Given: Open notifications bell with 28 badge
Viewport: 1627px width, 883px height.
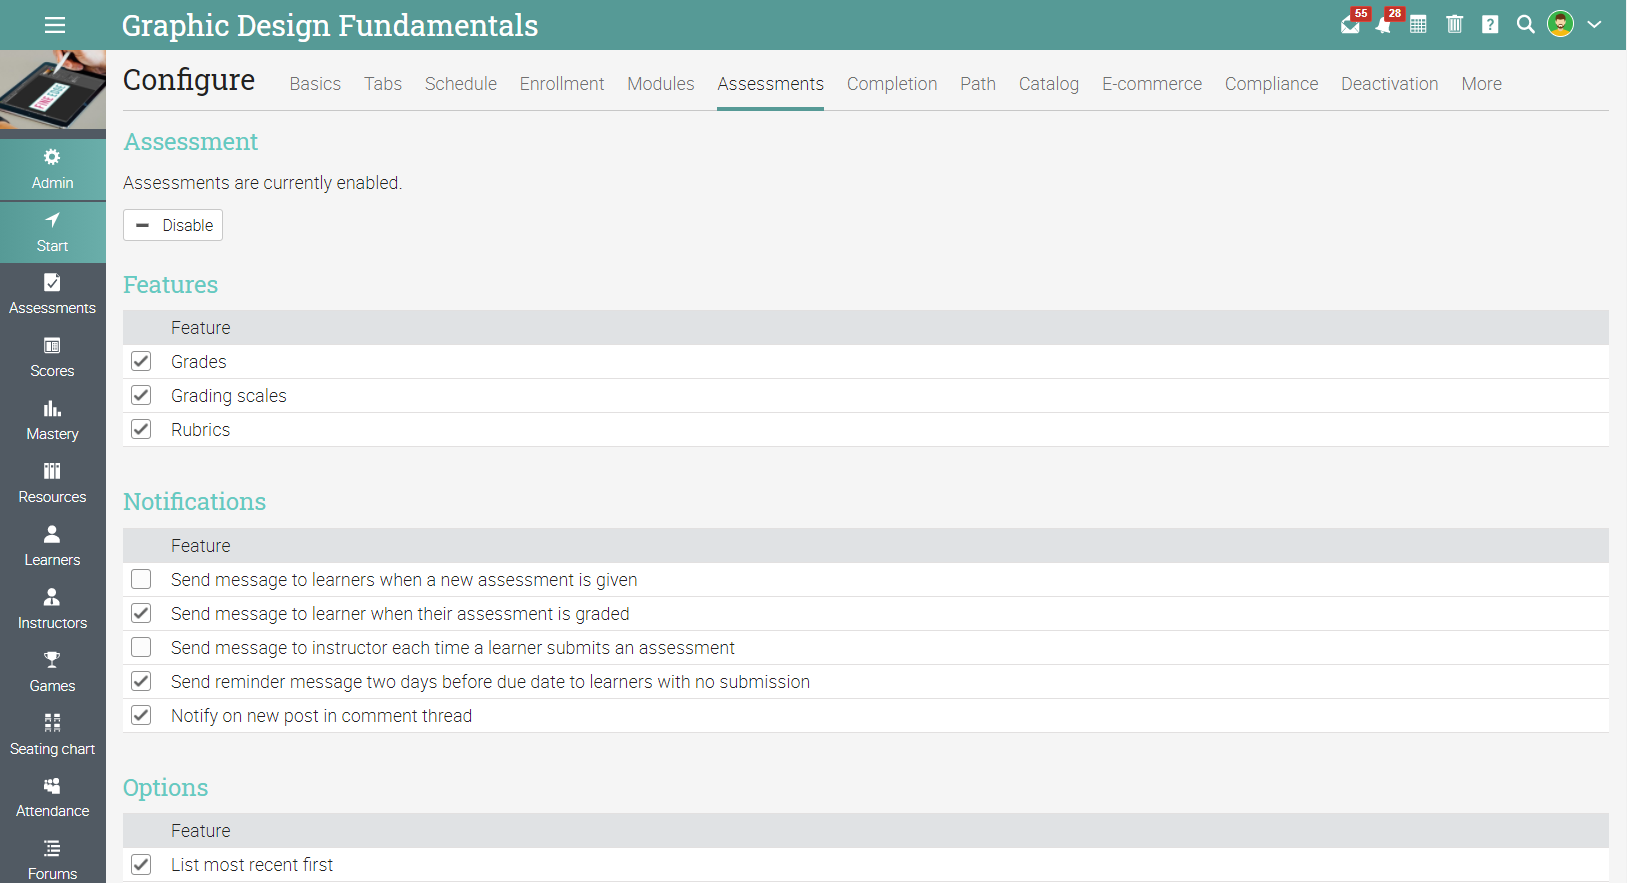Looking at the screenshot, I should 1385,24.
